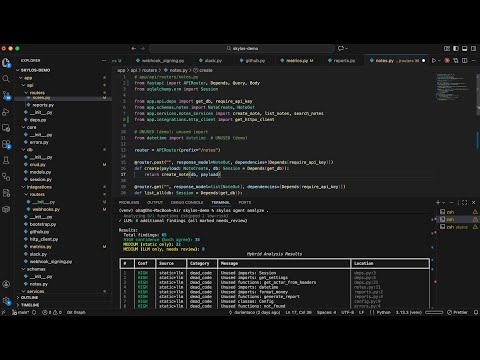
Task: Open deps.py in explorer tree
Action: (x=38, y=120)
